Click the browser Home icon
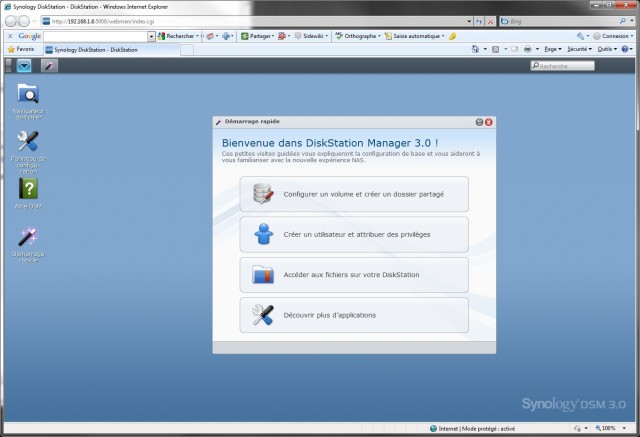Image resolution: width=640 pixels, height=437 pixels. tap(475, 49)
